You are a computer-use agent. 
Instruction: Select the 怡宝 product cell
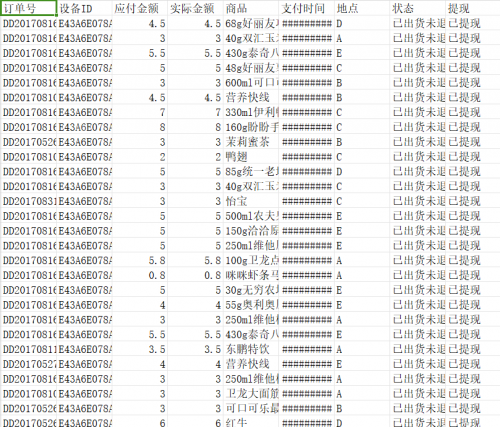251,201
